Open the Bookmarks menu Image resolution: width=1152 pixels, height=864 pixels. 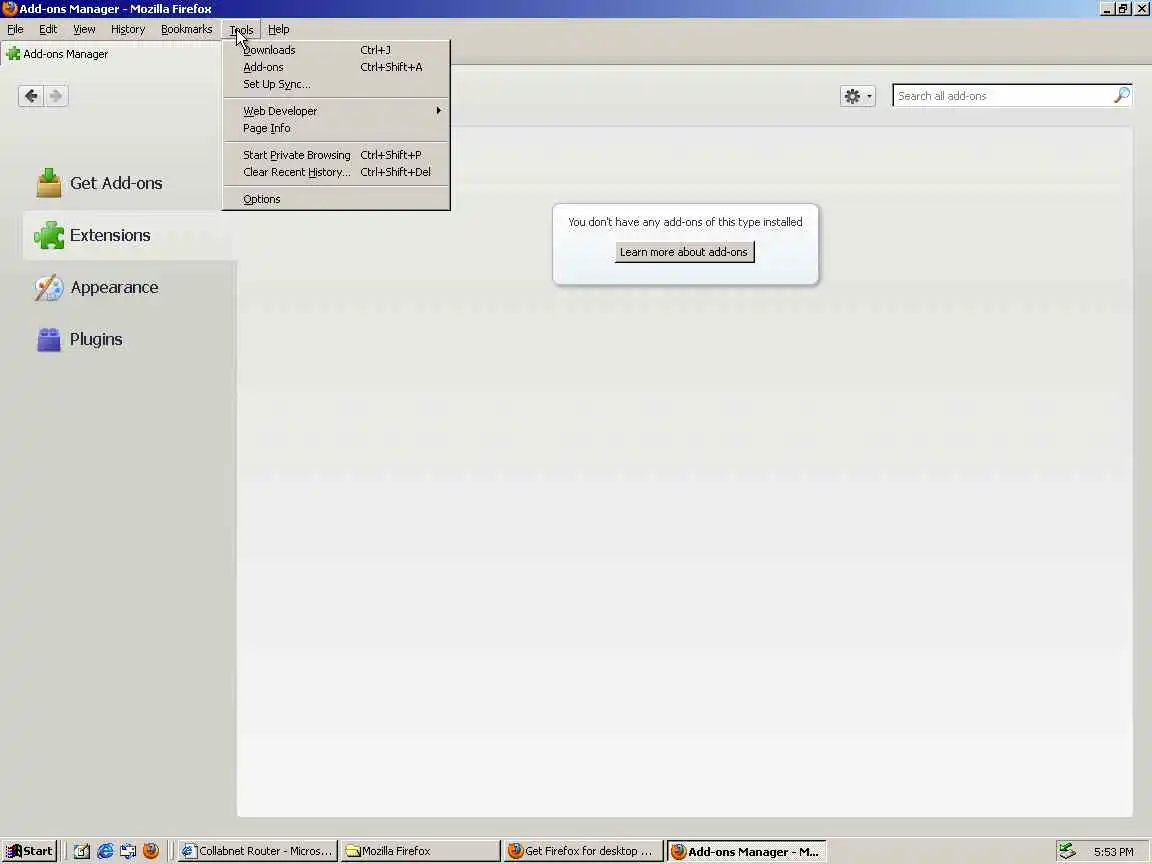187,29
